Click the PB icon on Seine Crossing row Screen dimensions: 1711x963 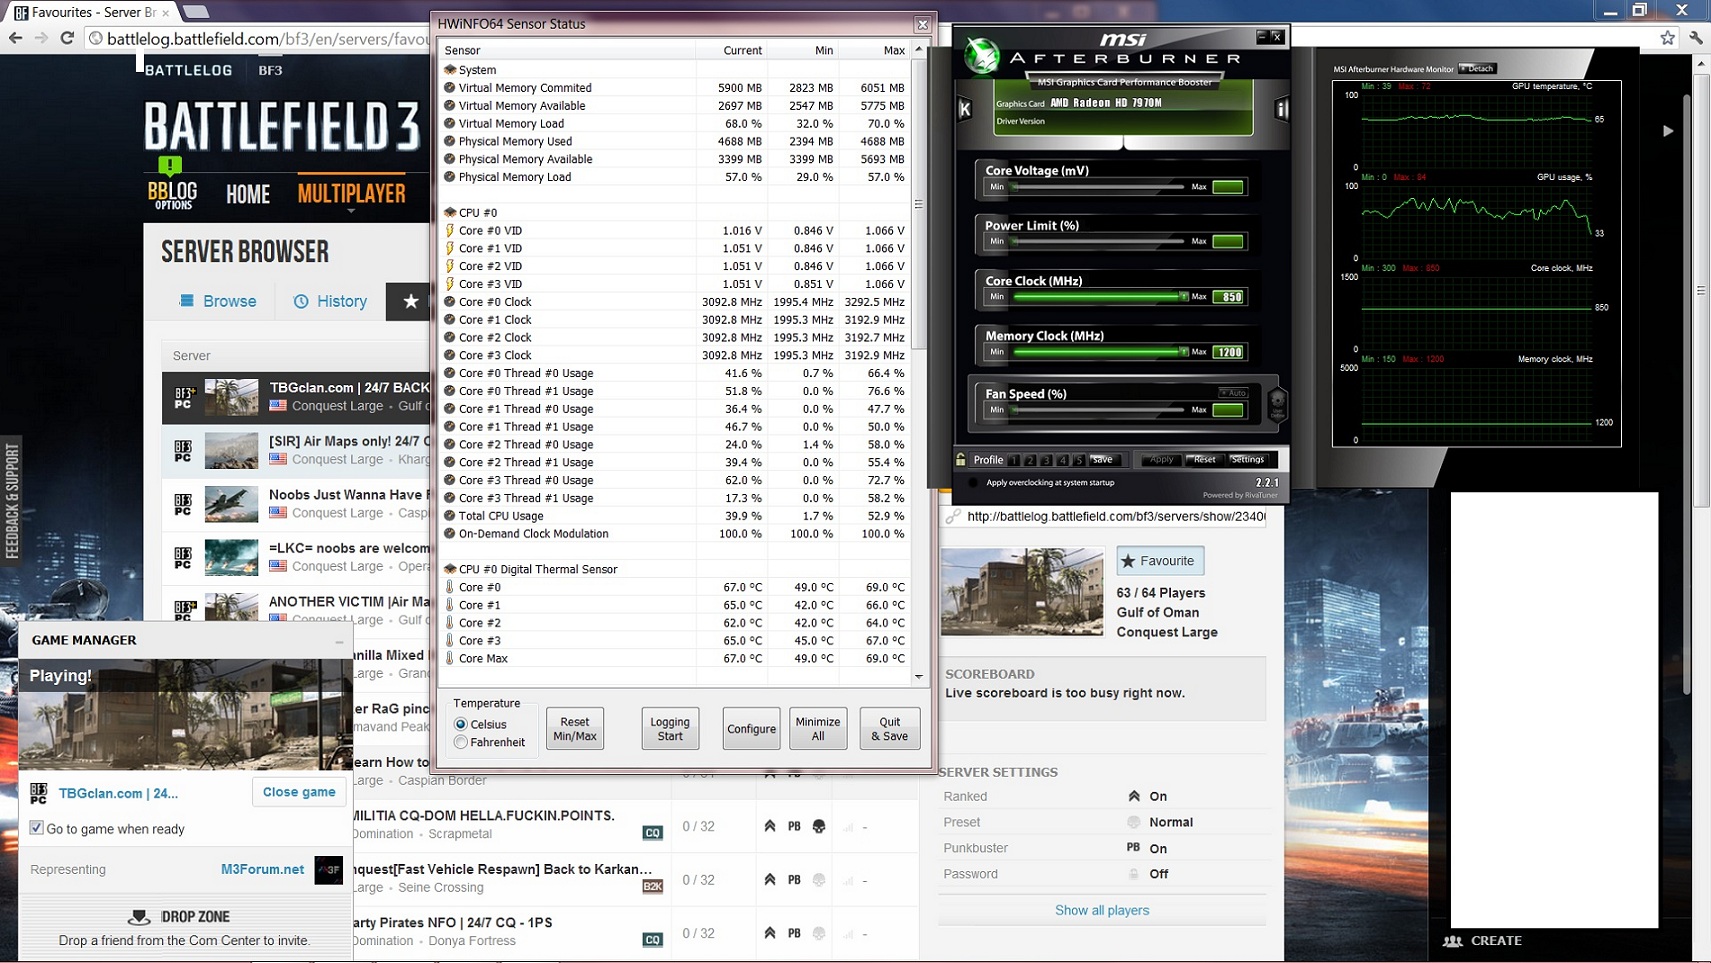coord(794,880)
